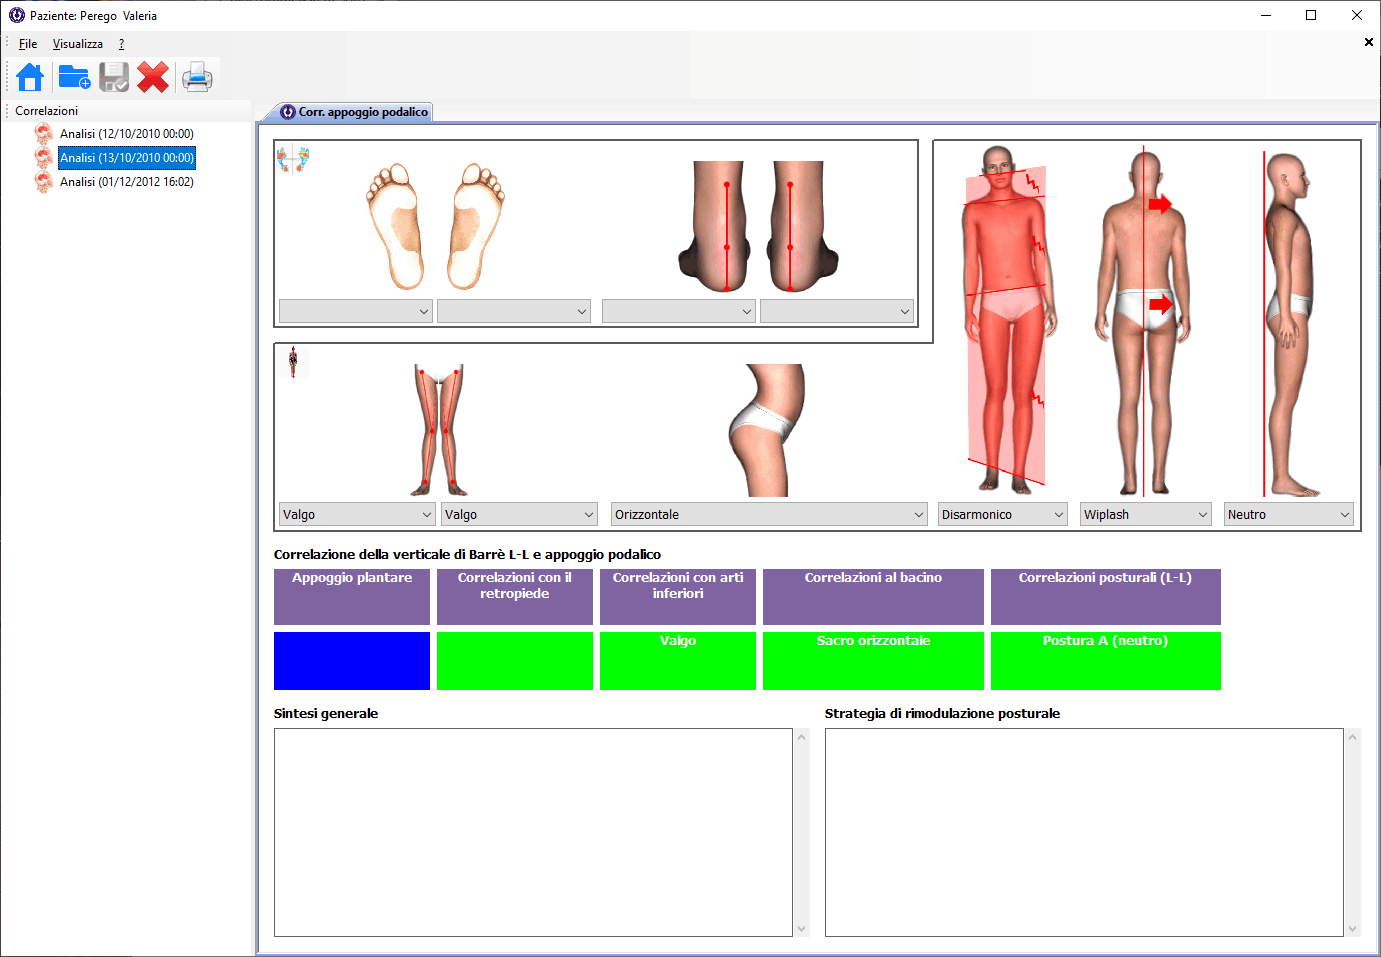Open left heel dropdown
The height and width of the screenshot is (957, 1381).
(678, 311)
